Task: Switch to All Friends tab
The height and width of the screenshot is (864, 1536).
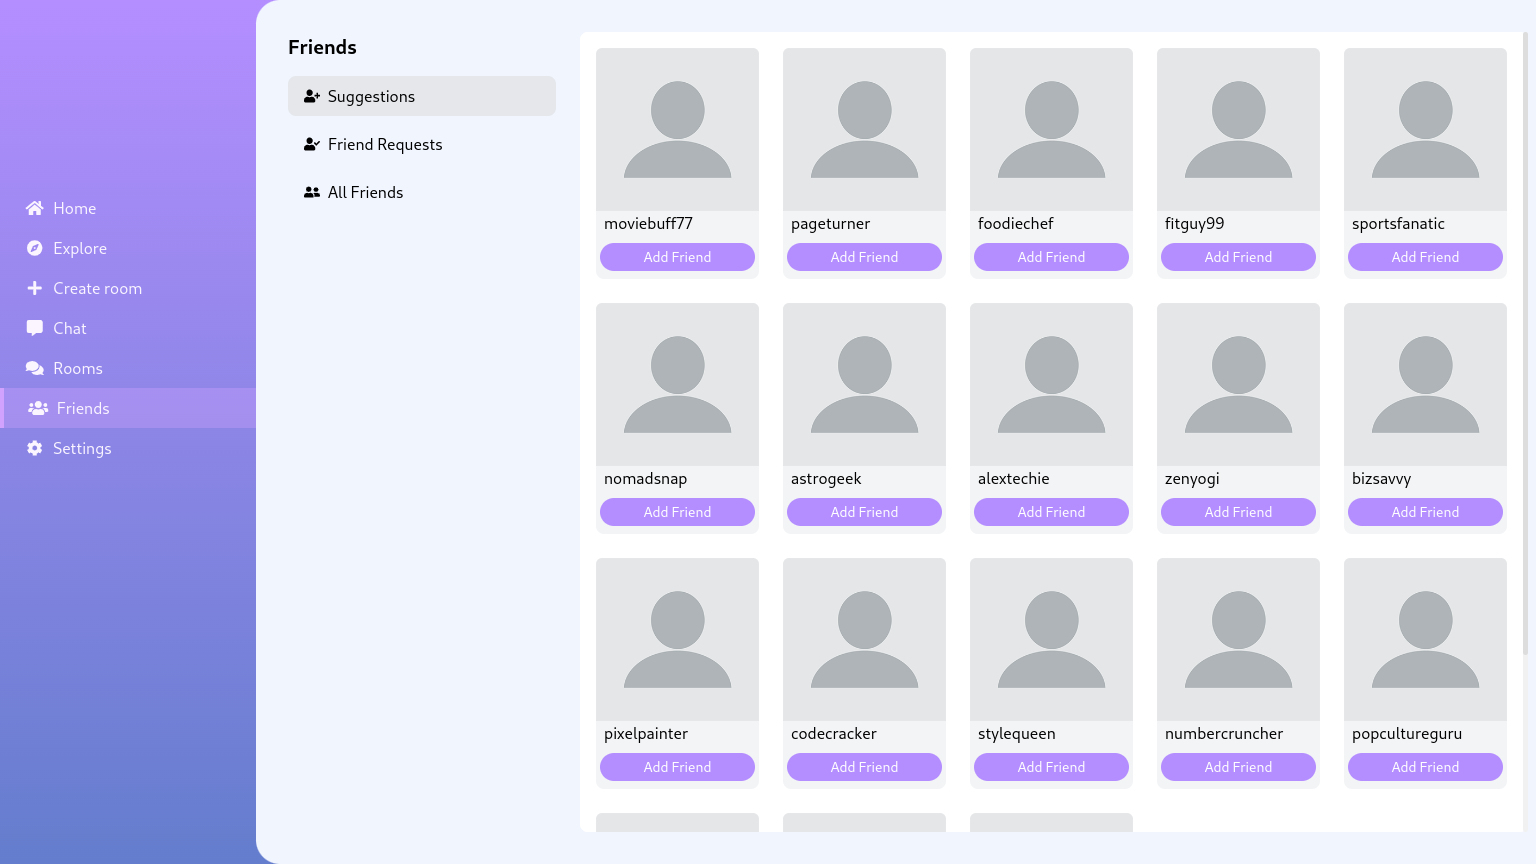Action: (x=422, y=192)
